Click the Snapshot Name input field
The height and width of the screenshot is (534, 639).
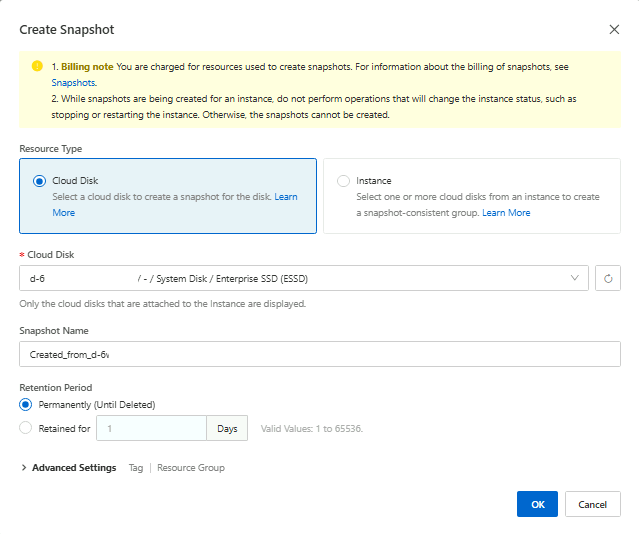(x=320, y=354)
